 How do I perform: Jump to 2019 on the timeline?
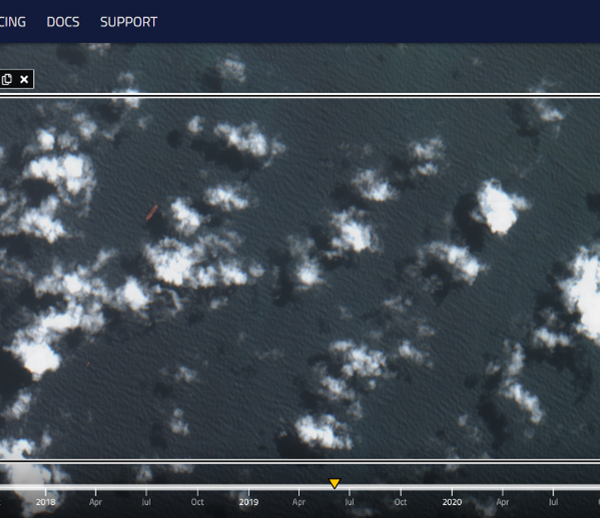(x=248, y=503)
